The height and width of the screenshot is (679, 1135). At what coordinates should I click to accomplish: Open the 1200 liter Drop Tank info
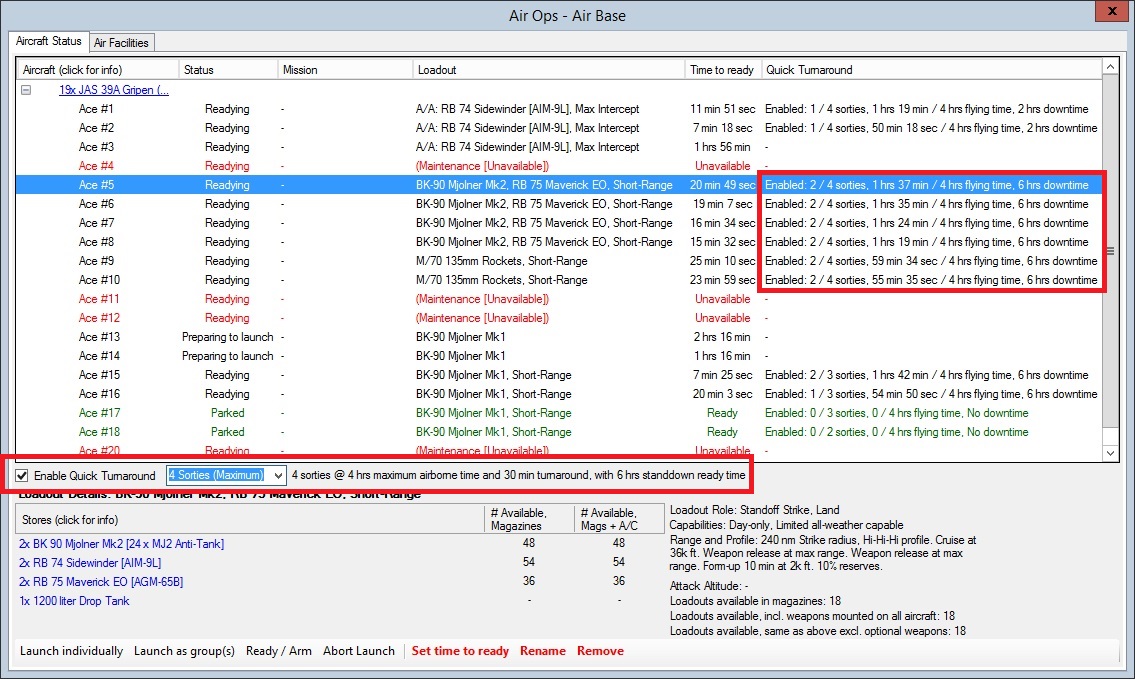74,601
